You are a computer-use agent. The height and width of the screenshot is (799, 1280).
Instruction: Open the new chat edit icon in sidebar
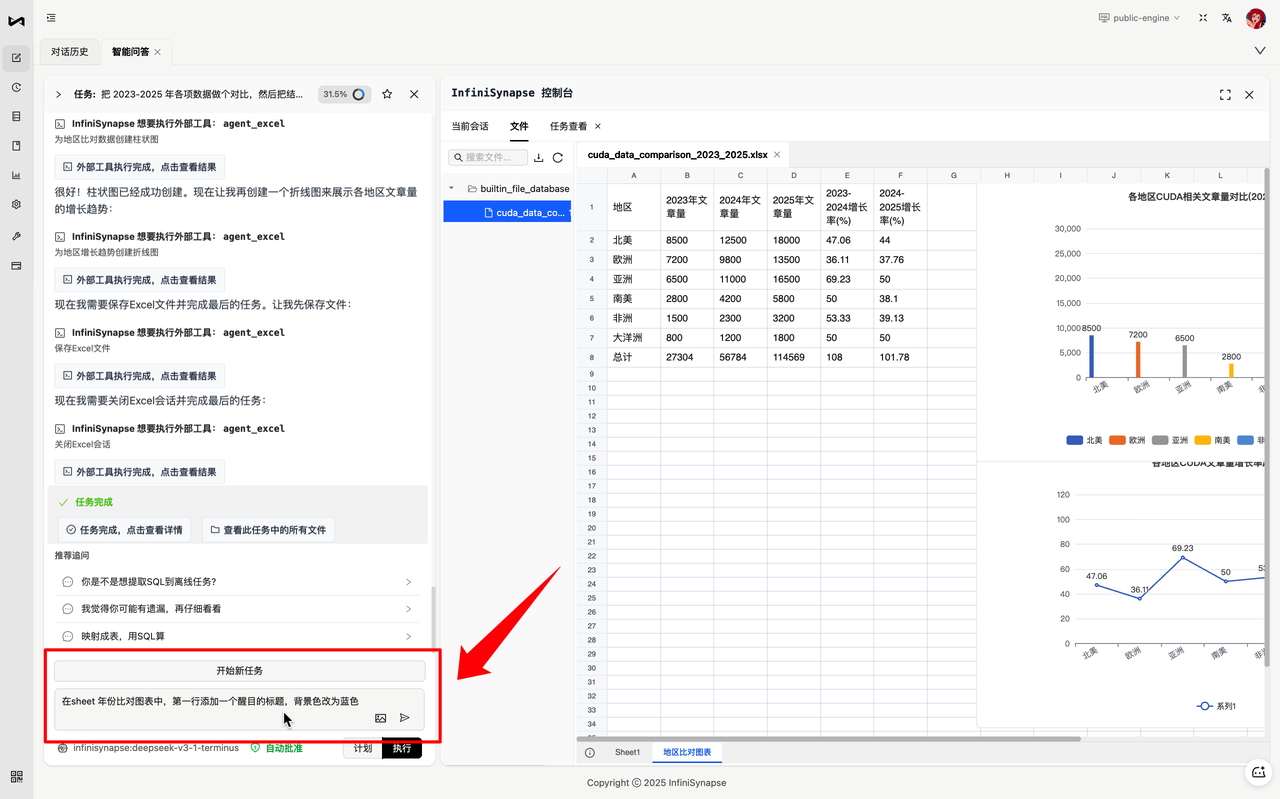tap(16, 58)
